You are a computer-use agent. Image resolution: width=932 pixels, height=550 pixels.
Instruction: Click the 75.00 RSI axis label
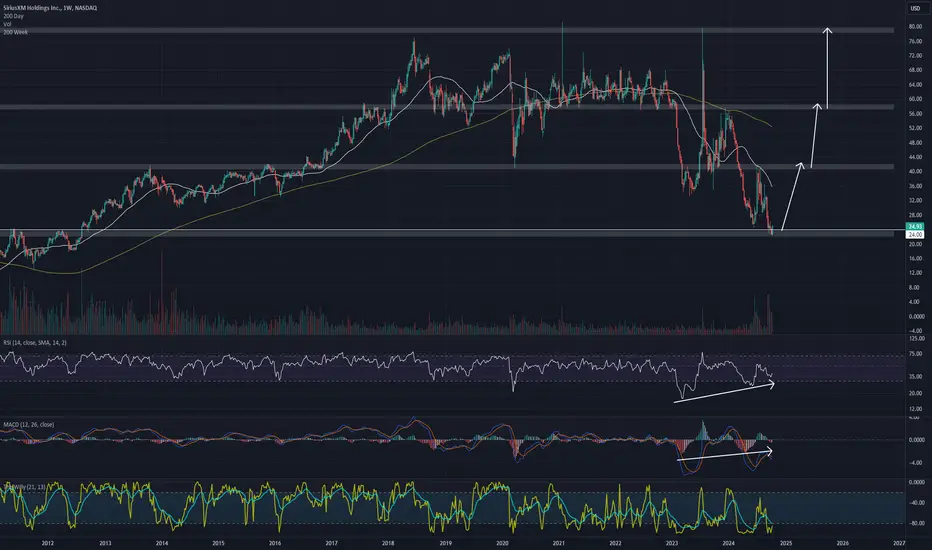tap(915, 354)
